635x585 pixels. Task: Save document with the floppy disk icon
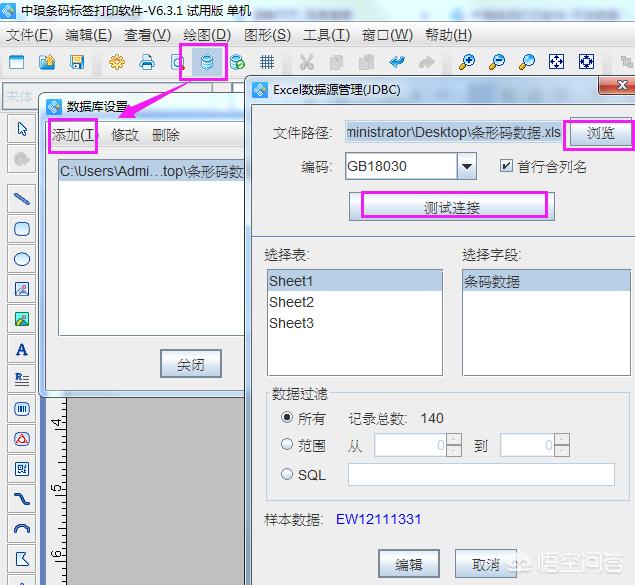pos(77,62)
